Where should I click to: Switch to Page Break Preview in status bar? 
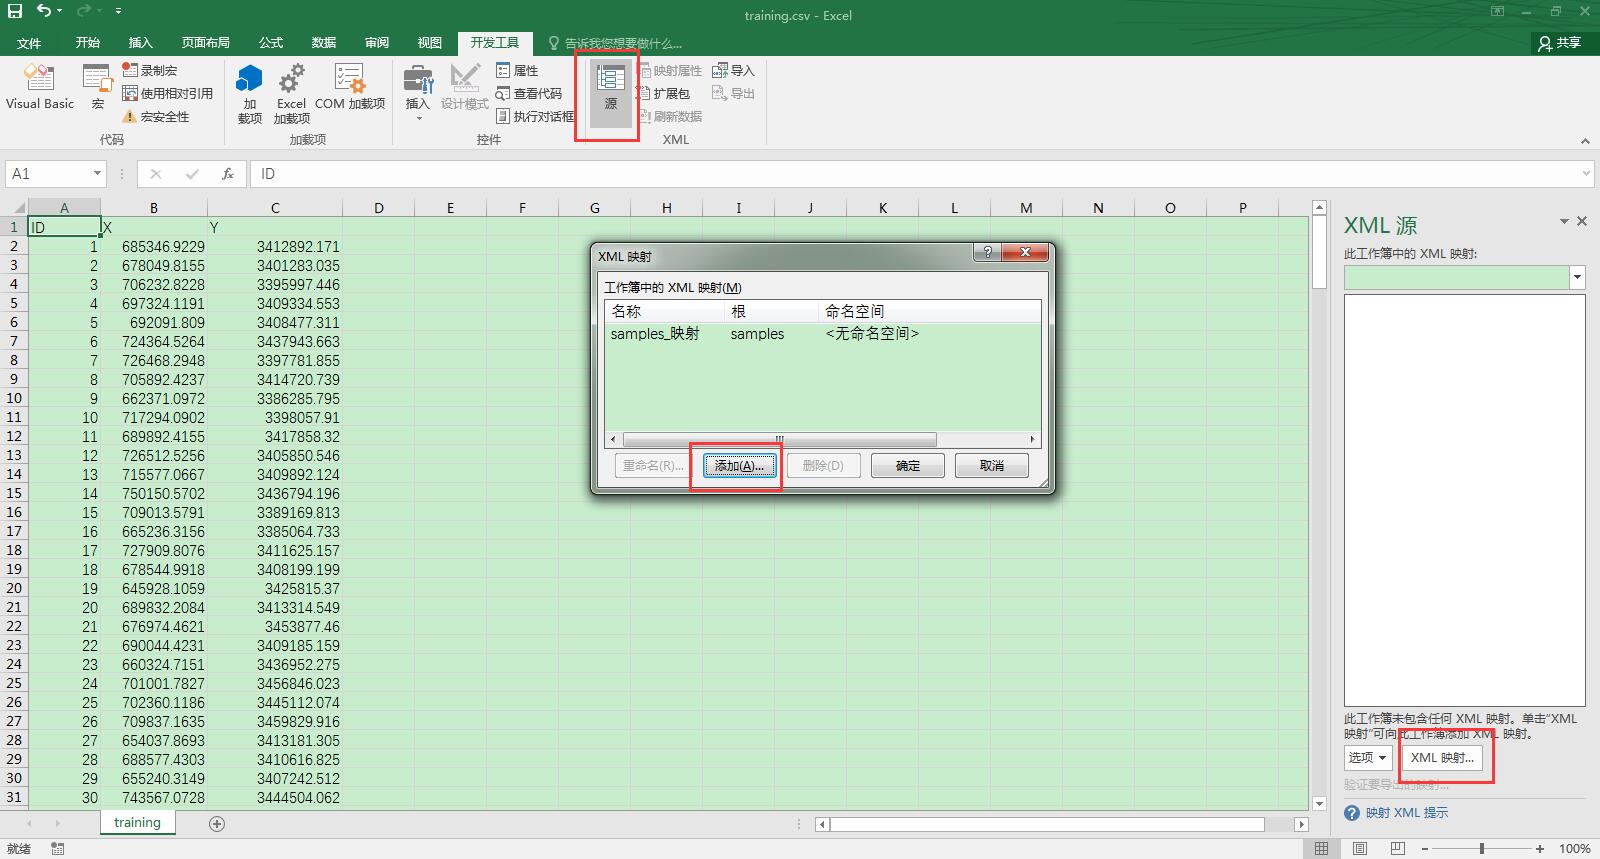(1397, 849)
